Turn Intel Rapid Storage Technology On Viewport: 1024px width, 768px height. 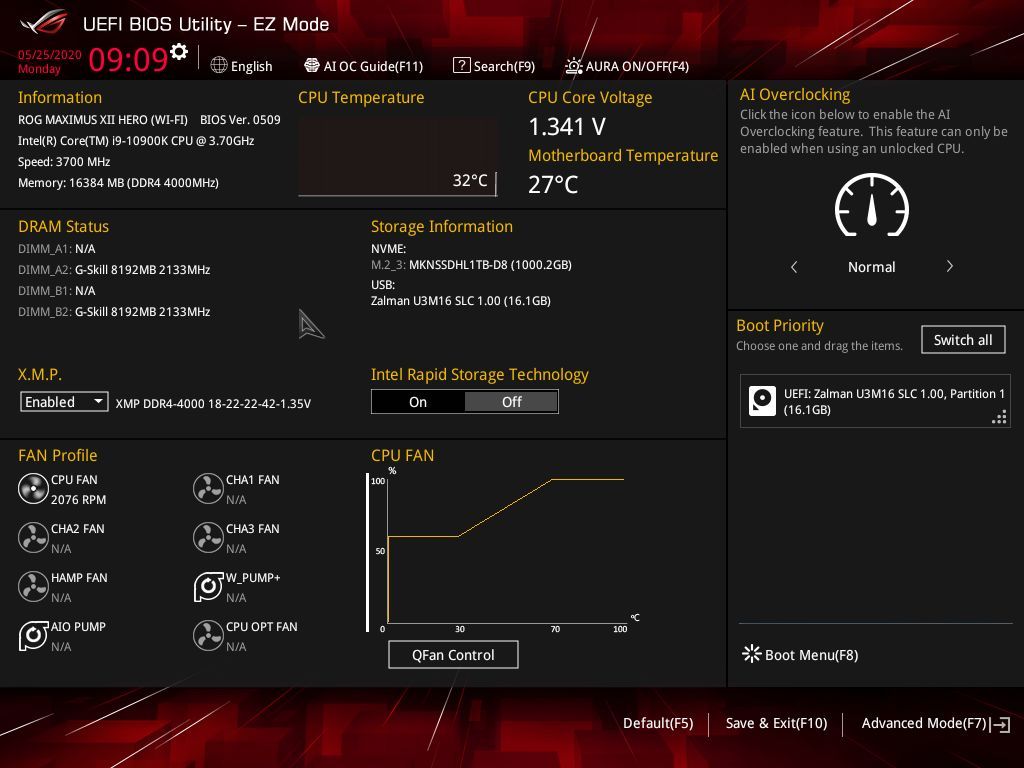(x=418, y=402)
